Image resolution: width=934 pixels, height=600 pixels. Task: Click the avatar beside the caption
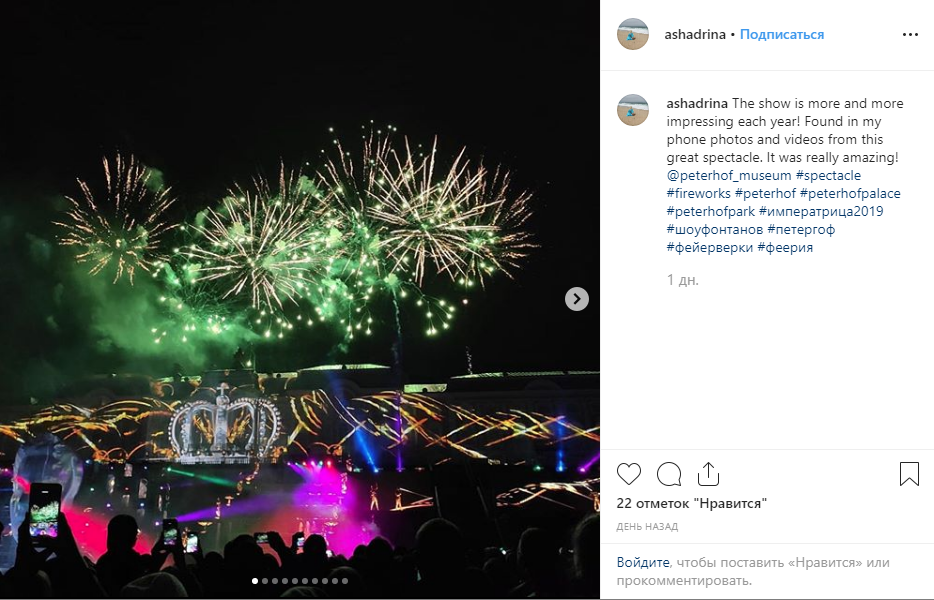click(633, 110)
